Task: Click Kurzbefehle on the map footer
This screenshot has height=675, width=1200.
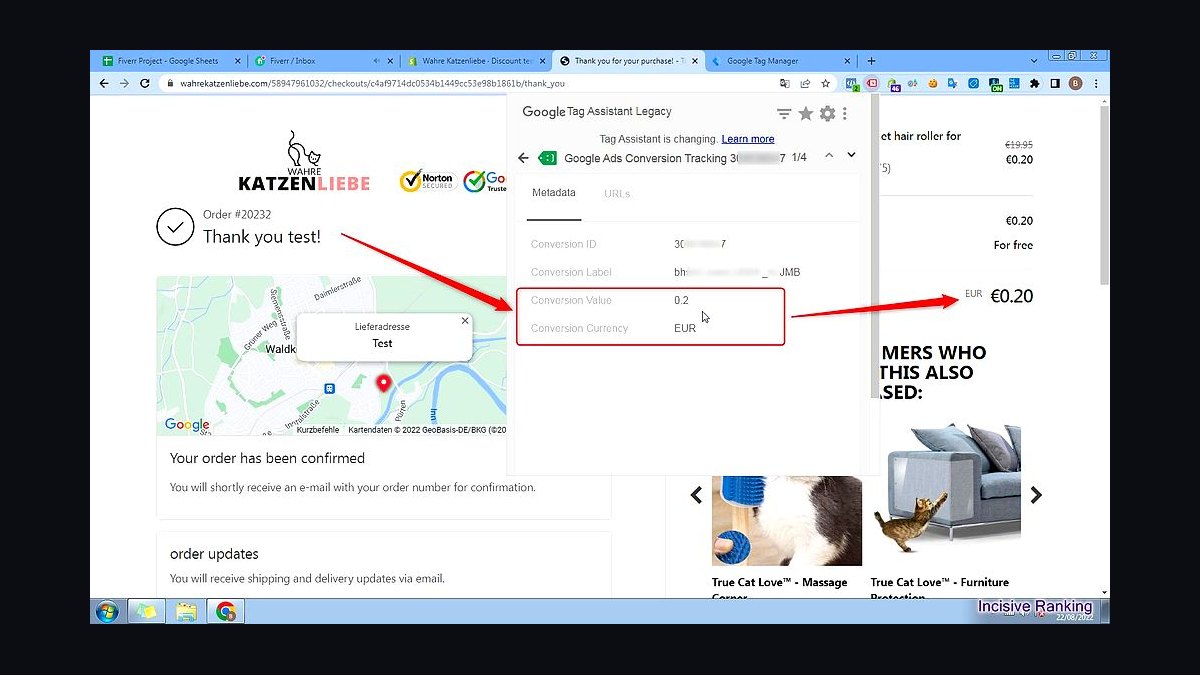Action: 317,430
